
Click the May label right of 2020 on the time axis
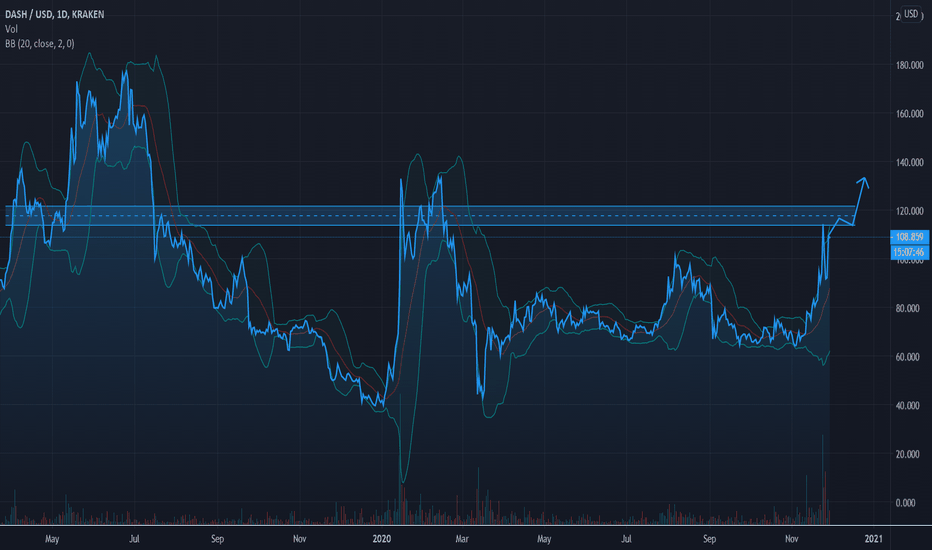pyautogui.click(x=544, y=539)
